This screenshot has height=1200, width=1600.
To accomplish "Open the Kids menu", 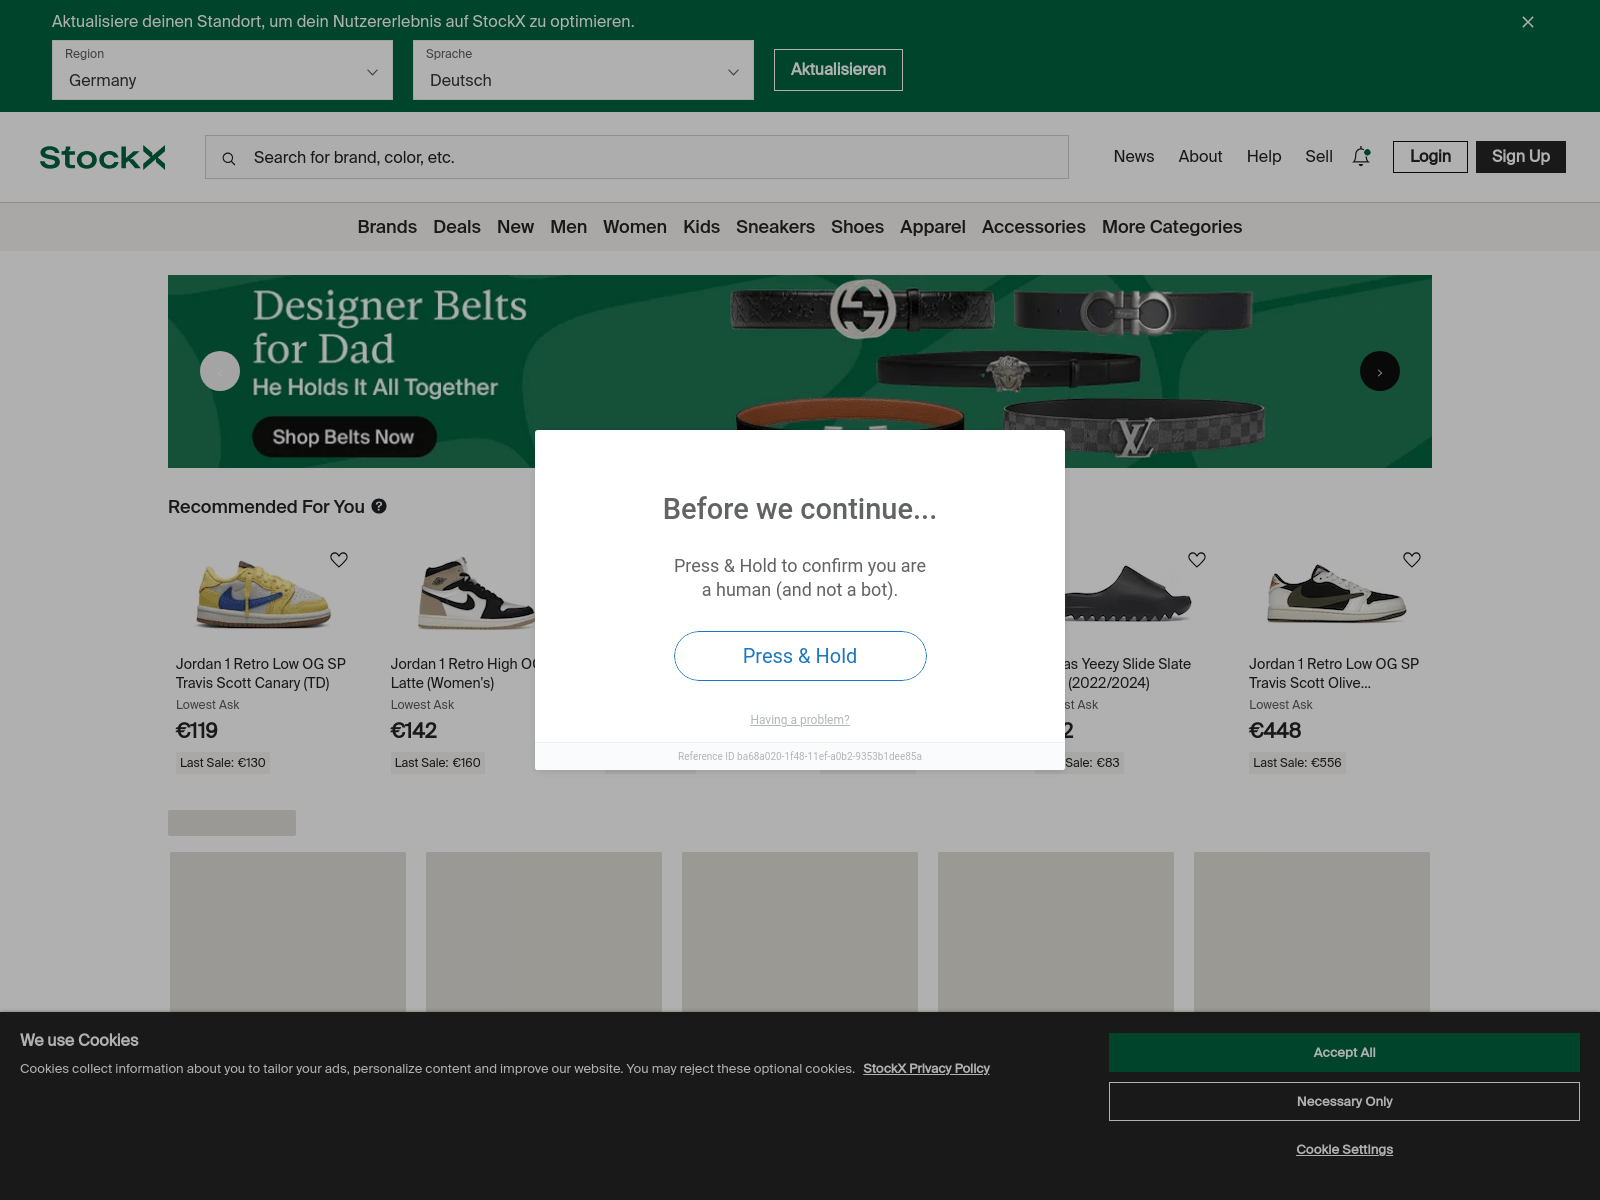I will (701, 227).
